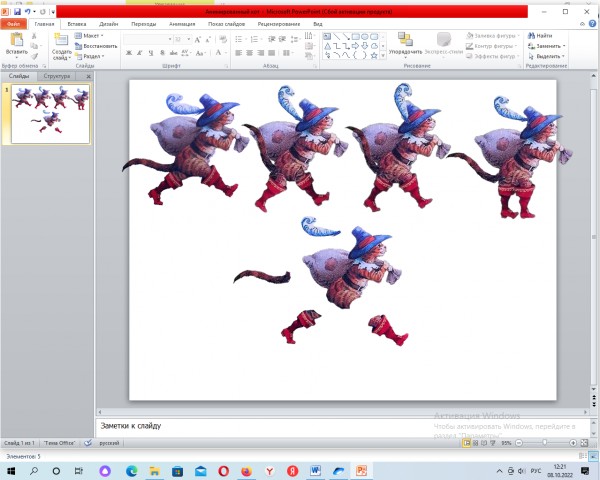This screenshot has height=480, width=600.
Task: Open the Файл file tab
Action: [x=13, y=24]
